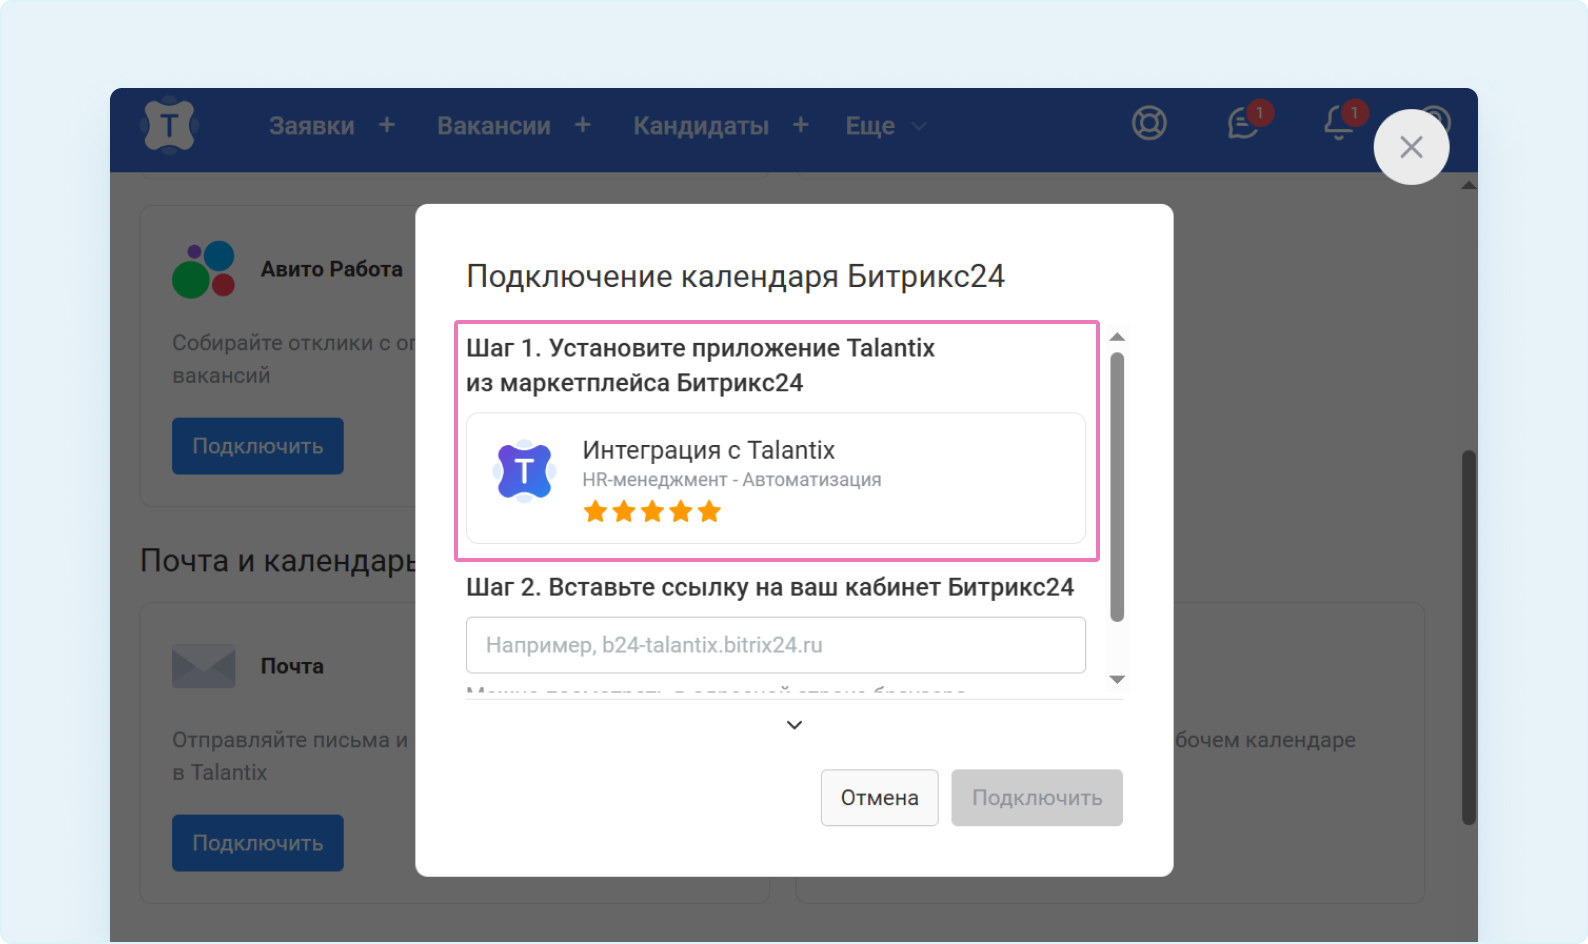This screenshot has height=944, width=1588.
Task: Click the page scrollbar thumb on the right
Action: 1469,637
